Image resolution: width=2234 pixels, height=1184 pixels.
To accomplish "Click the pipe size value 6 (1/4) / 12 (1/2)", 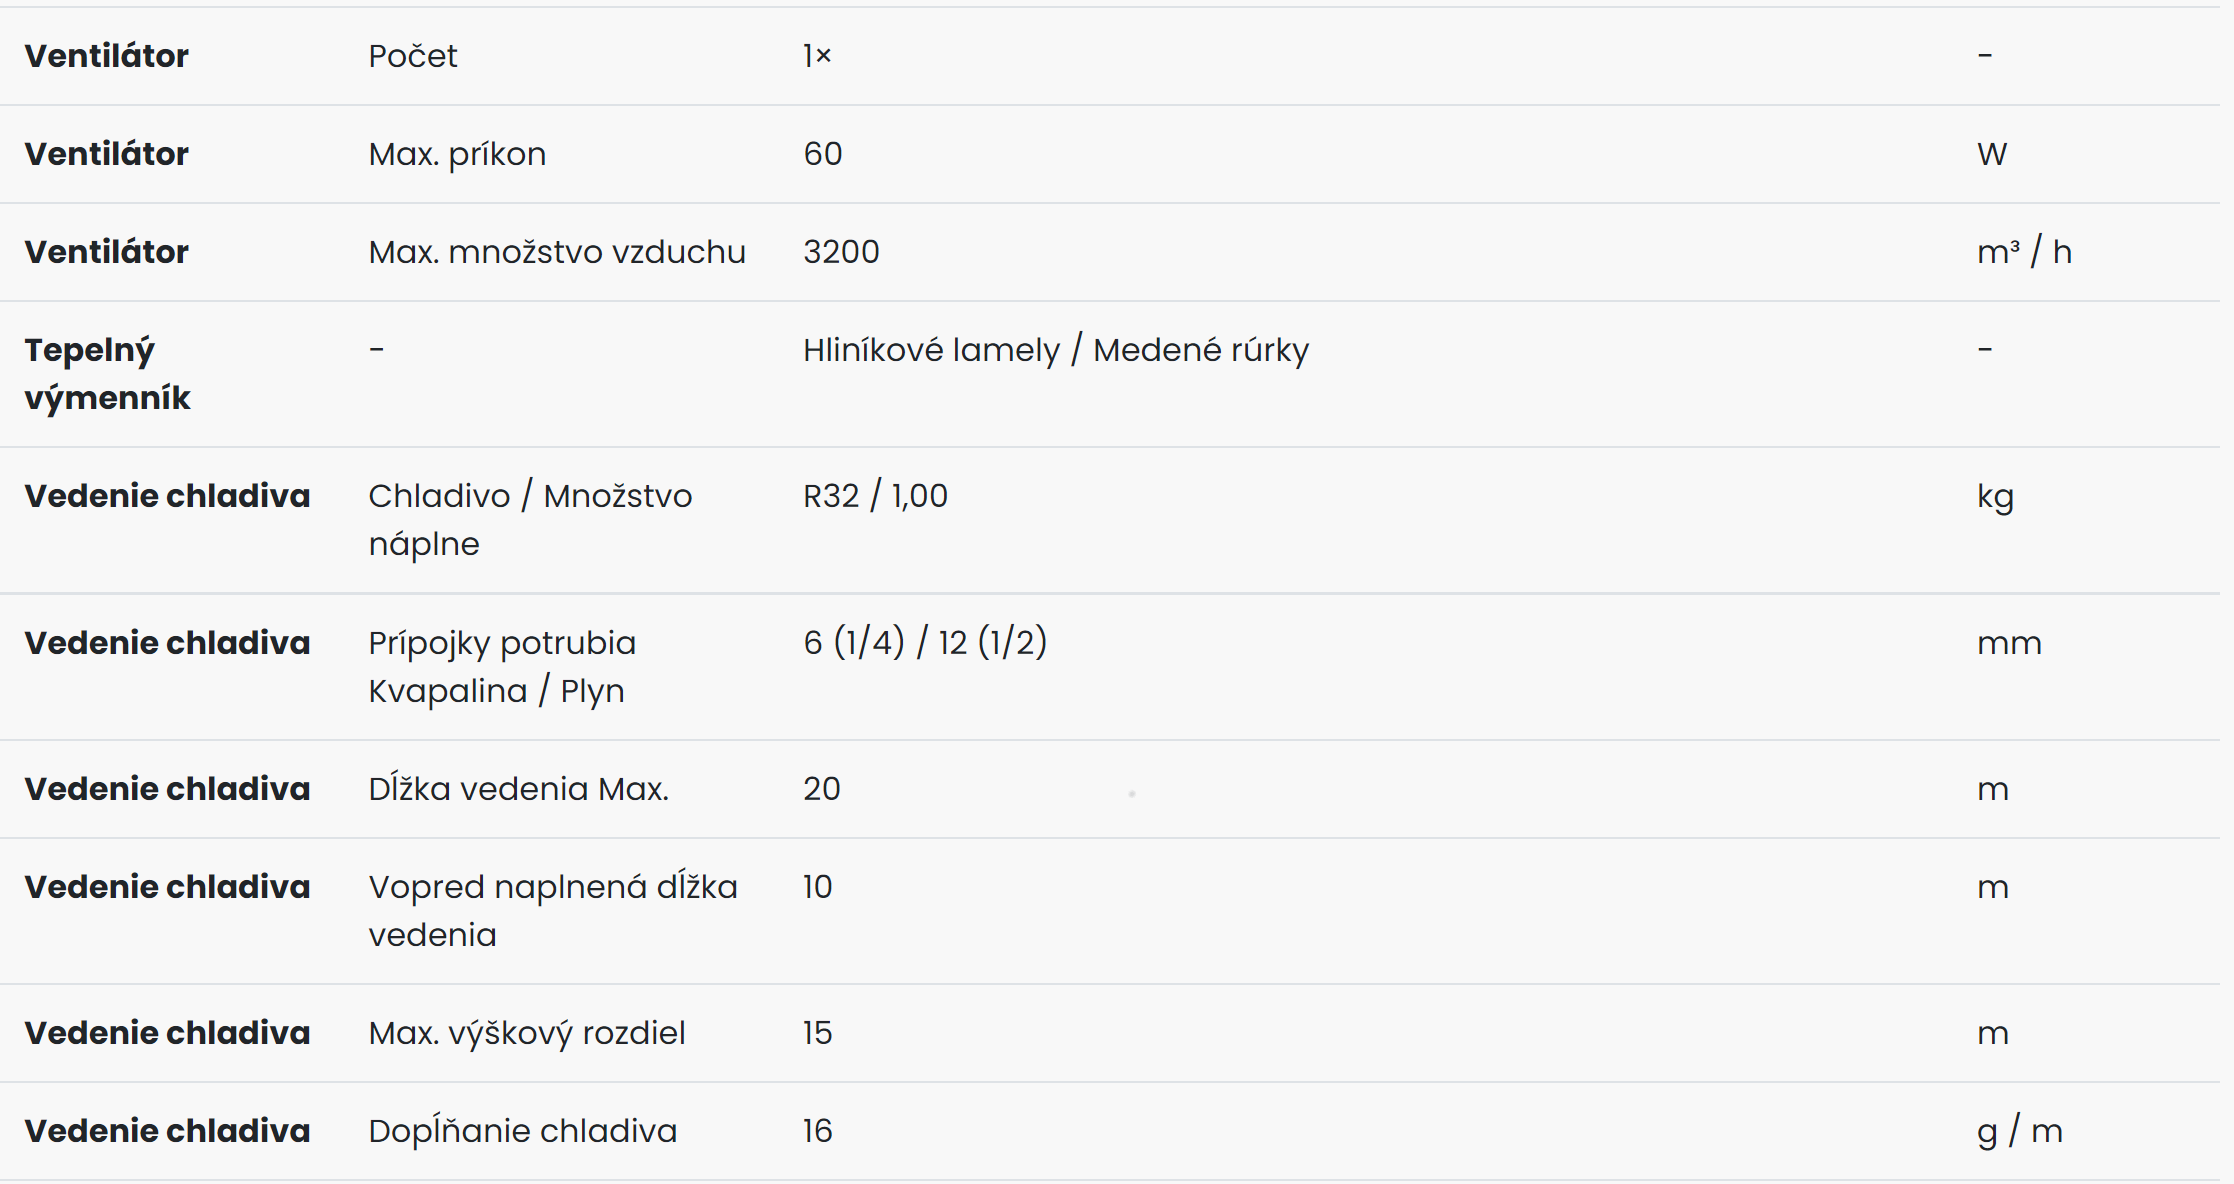I will pos(925,642).
